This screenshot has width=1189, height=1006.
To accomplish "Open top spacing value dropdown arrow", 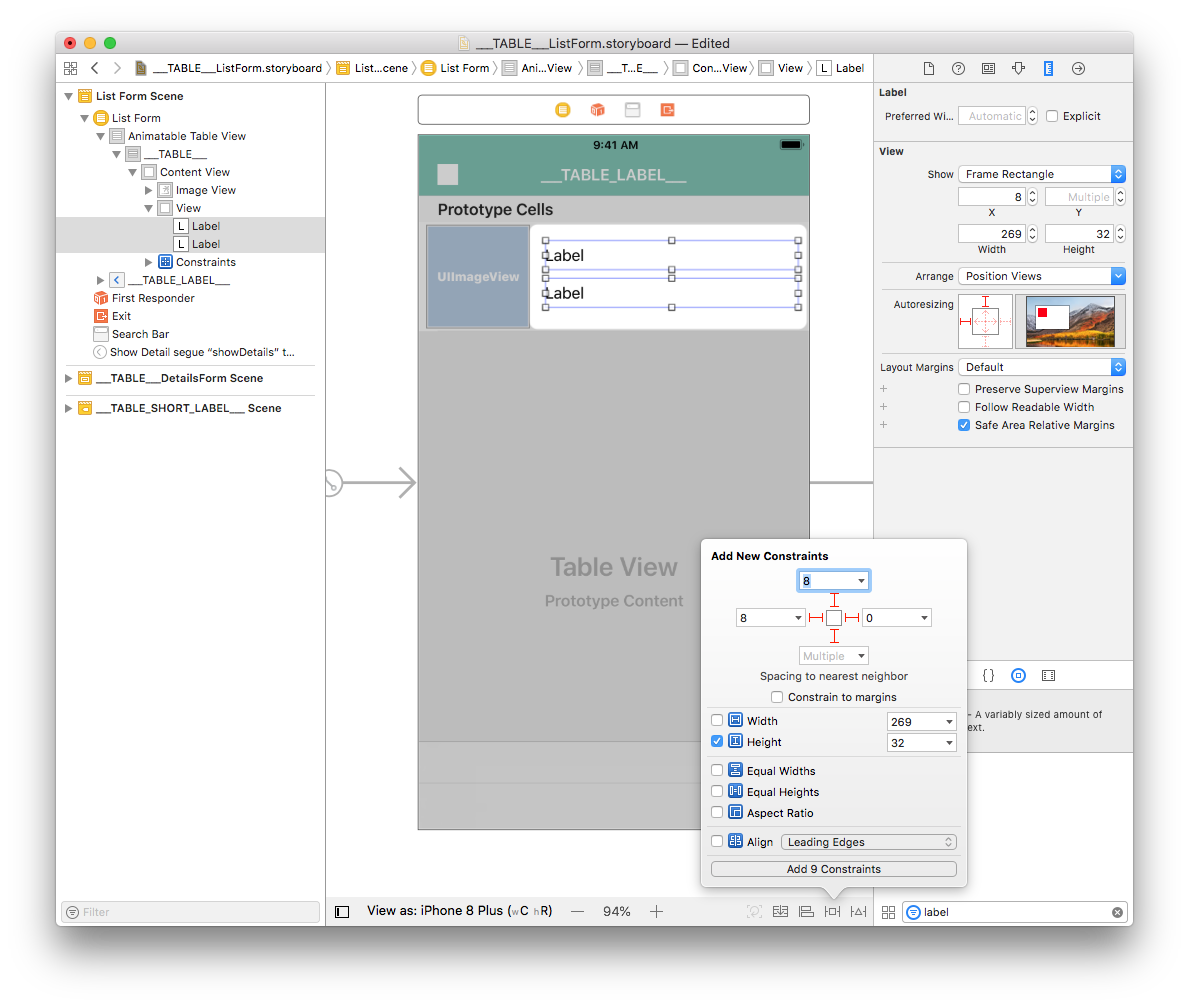I will click(x=861, y=581).
